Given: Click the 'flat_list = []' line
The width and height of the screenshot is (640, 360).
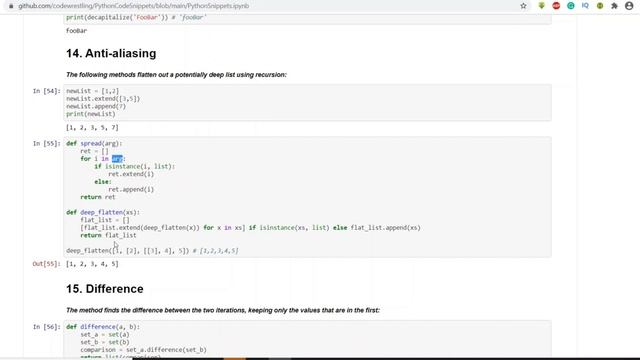Looking at the screenshot, I should click(x=105, y=220).
